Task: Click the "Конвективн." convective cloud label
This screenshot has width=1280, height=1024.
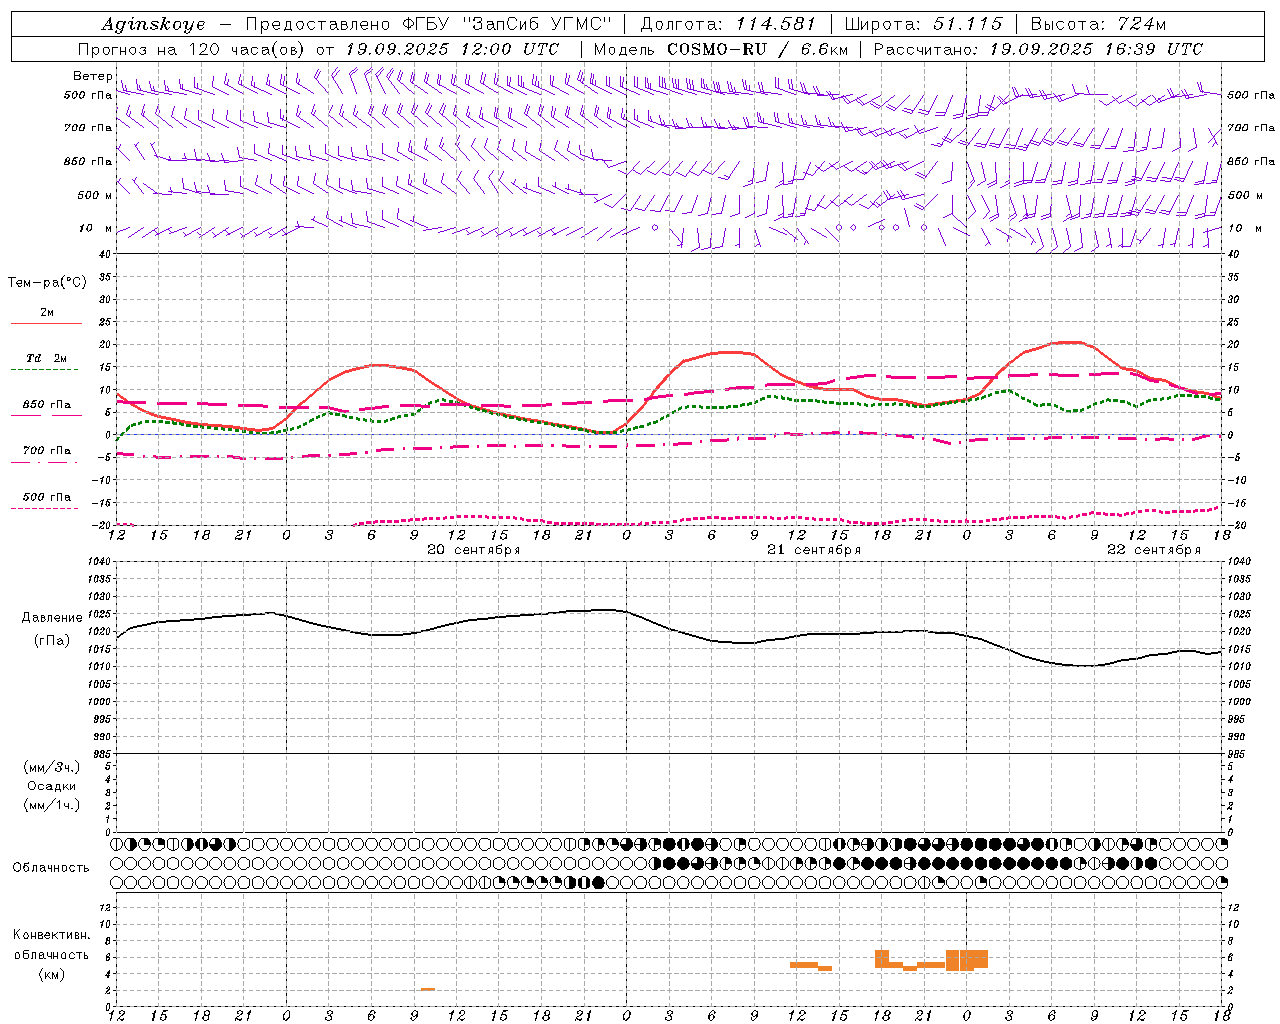Action: click(51, 935)
